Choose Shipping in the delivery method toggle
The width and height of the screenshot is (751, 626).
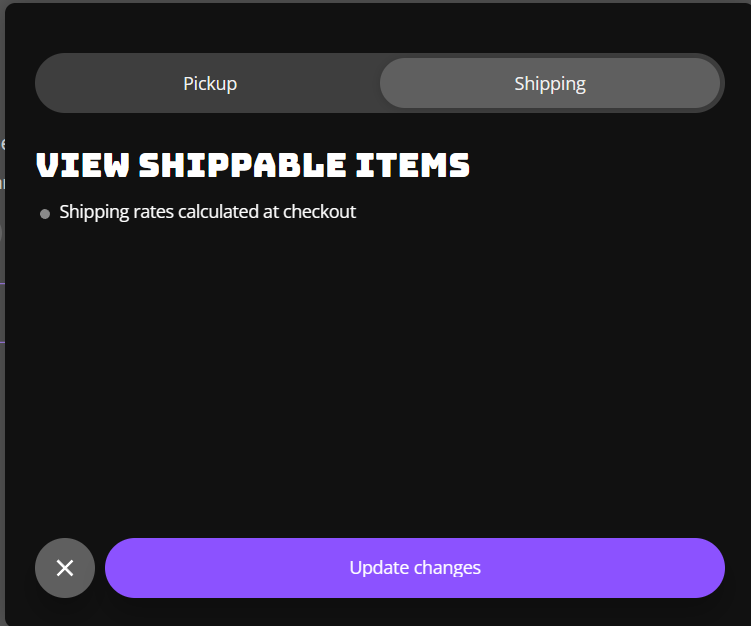coord(549,84)
